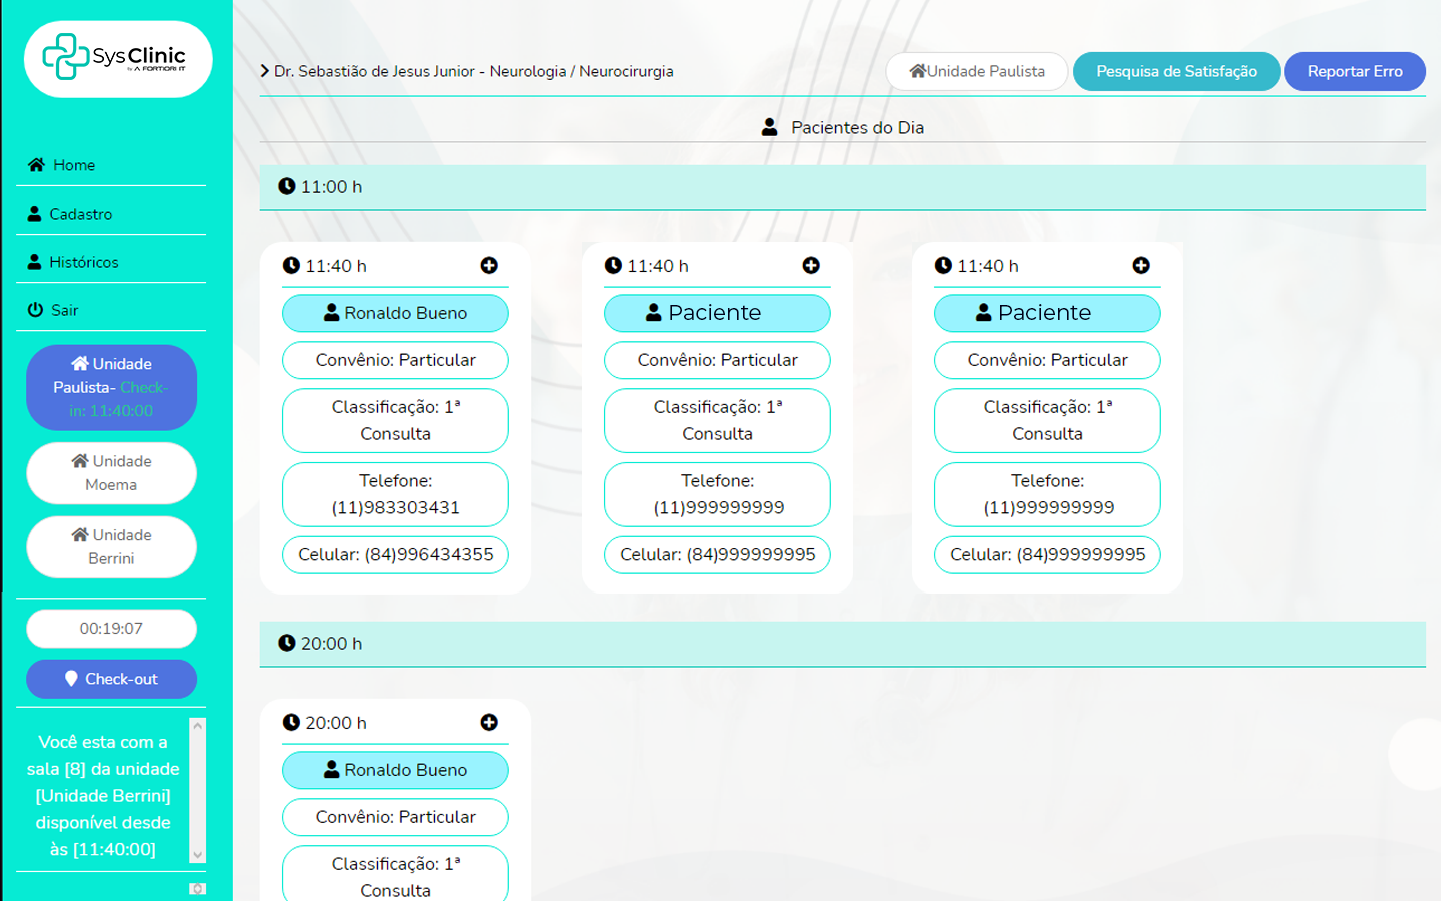Click the SysClinic logo
Viewport: 1441px width, 901px height.
click(117, 59)
